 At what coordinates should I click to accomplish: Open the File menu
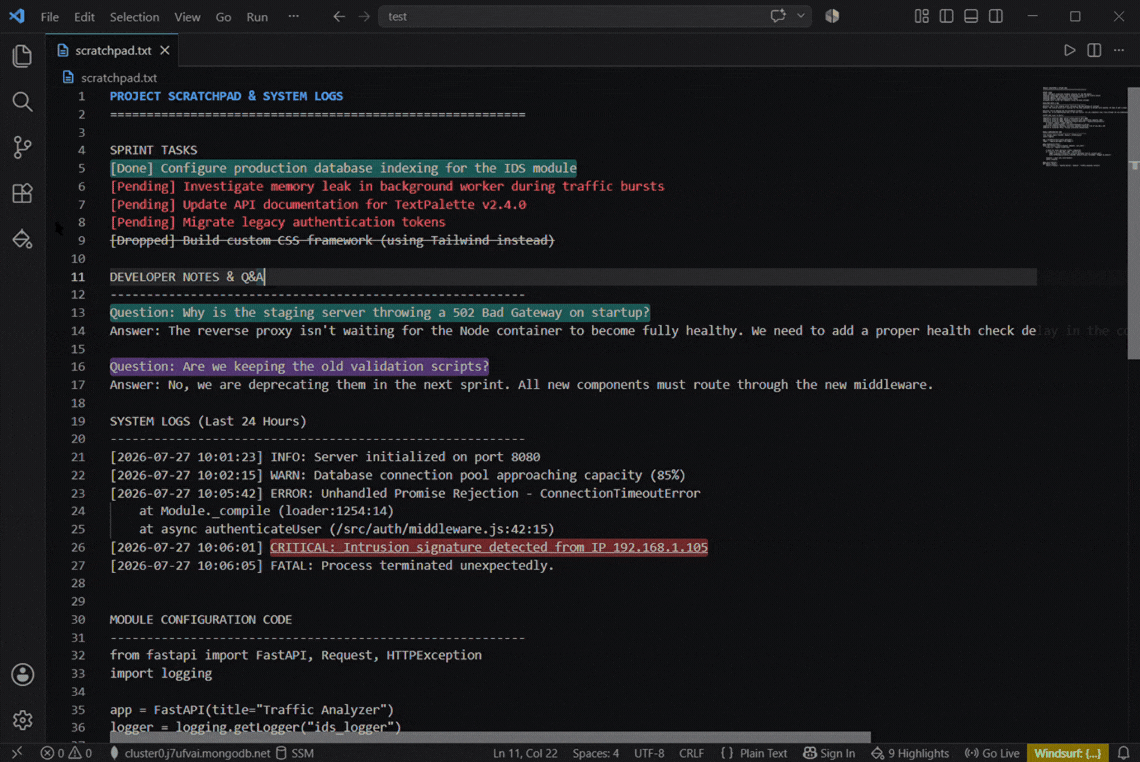pyautogui.click(x=49, y=17)
